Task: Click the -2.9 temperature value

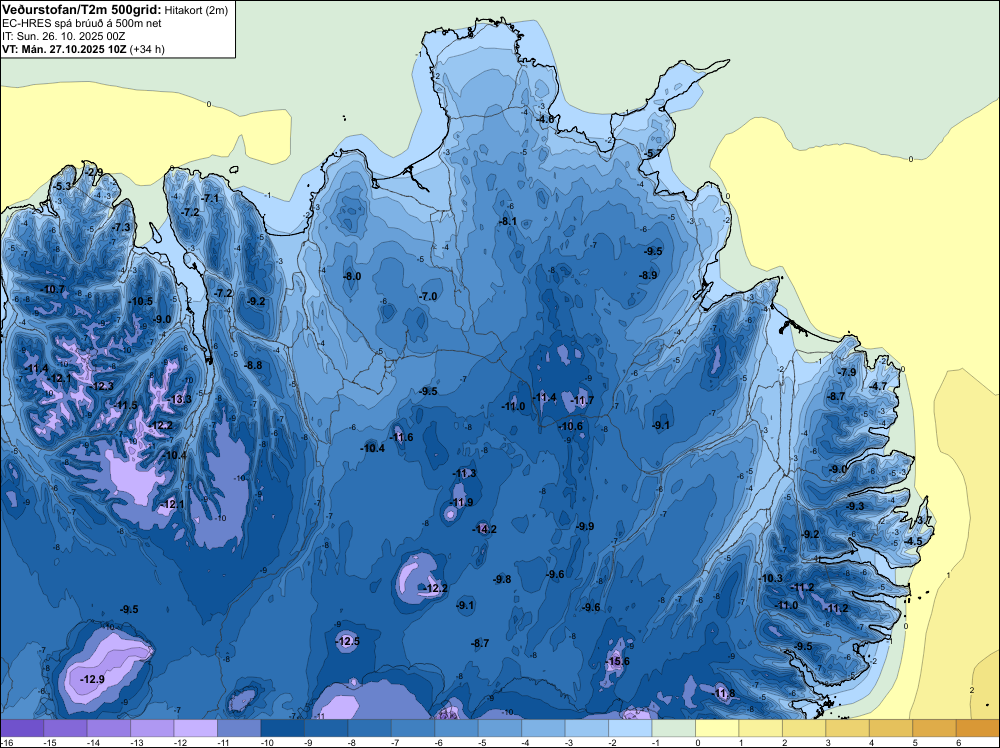Action: pyautogui.click(x=94, y=172)
